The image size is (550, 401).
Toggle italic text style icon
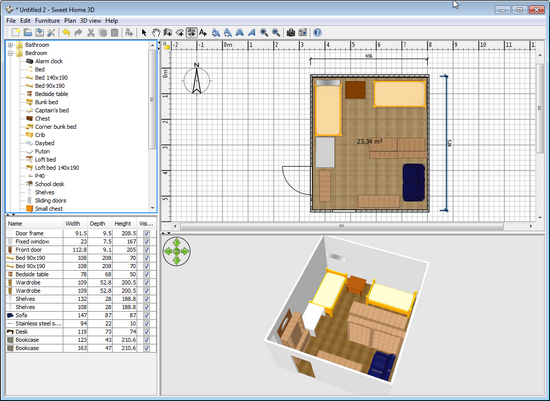[x=251, y=33]
